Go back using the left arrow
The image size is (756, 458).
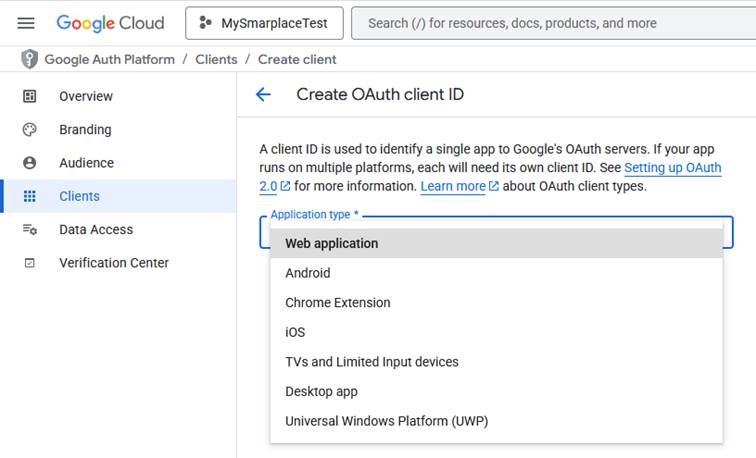pyautogui.click(x=263, y=95)
